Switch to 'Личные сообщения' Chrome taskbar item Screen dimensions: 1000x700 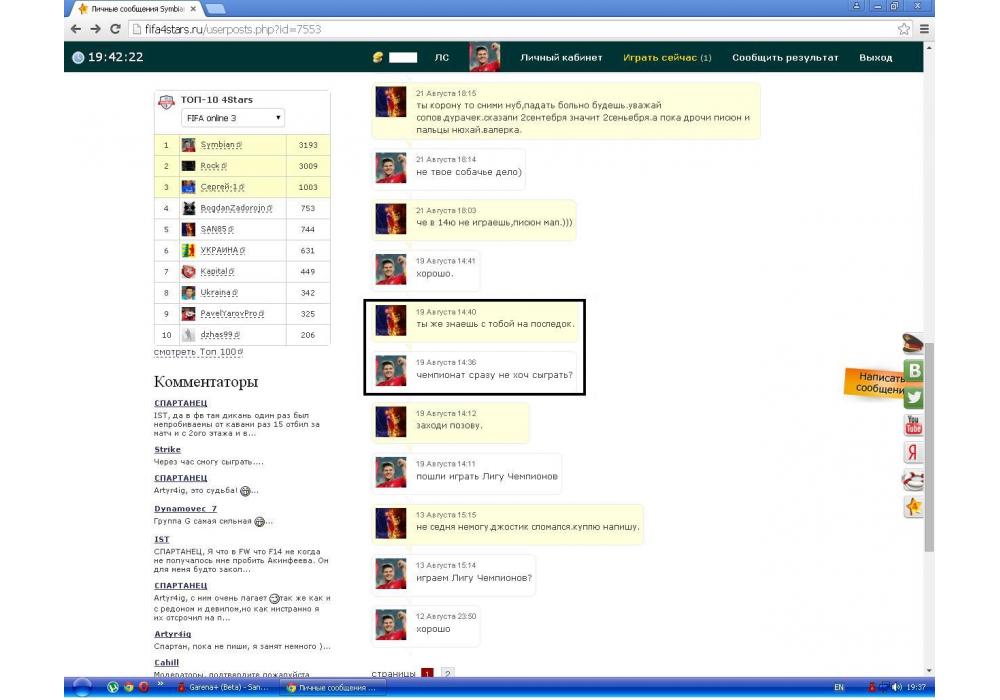pyautogui.click(x=333, y=687)
